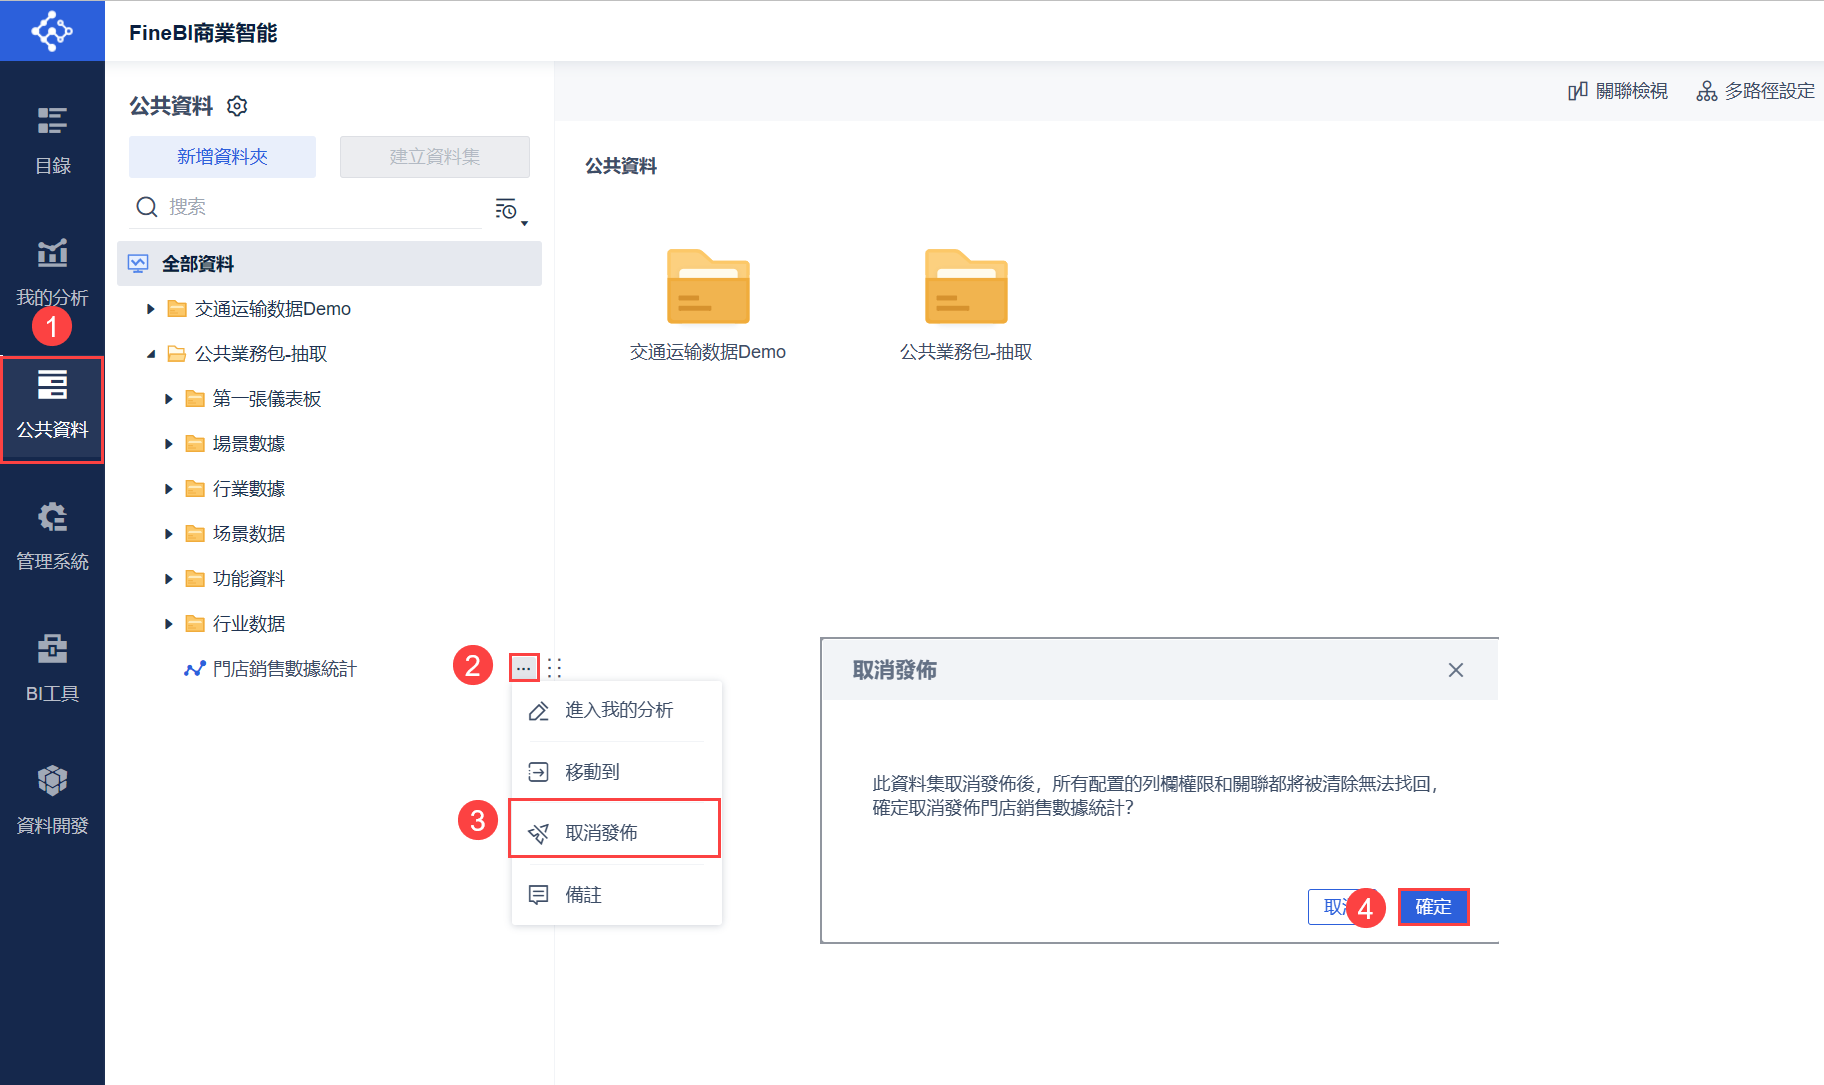Expand the 第一張儀表板 folder
Viewport: 1824px width, 1085px height.
pos(169,399)
